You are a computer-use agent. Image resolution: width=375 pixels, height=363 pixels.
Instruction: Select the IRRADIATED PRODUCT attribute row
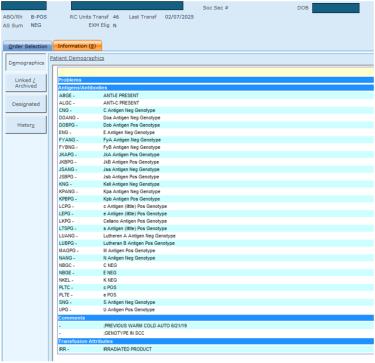(216, 349)
